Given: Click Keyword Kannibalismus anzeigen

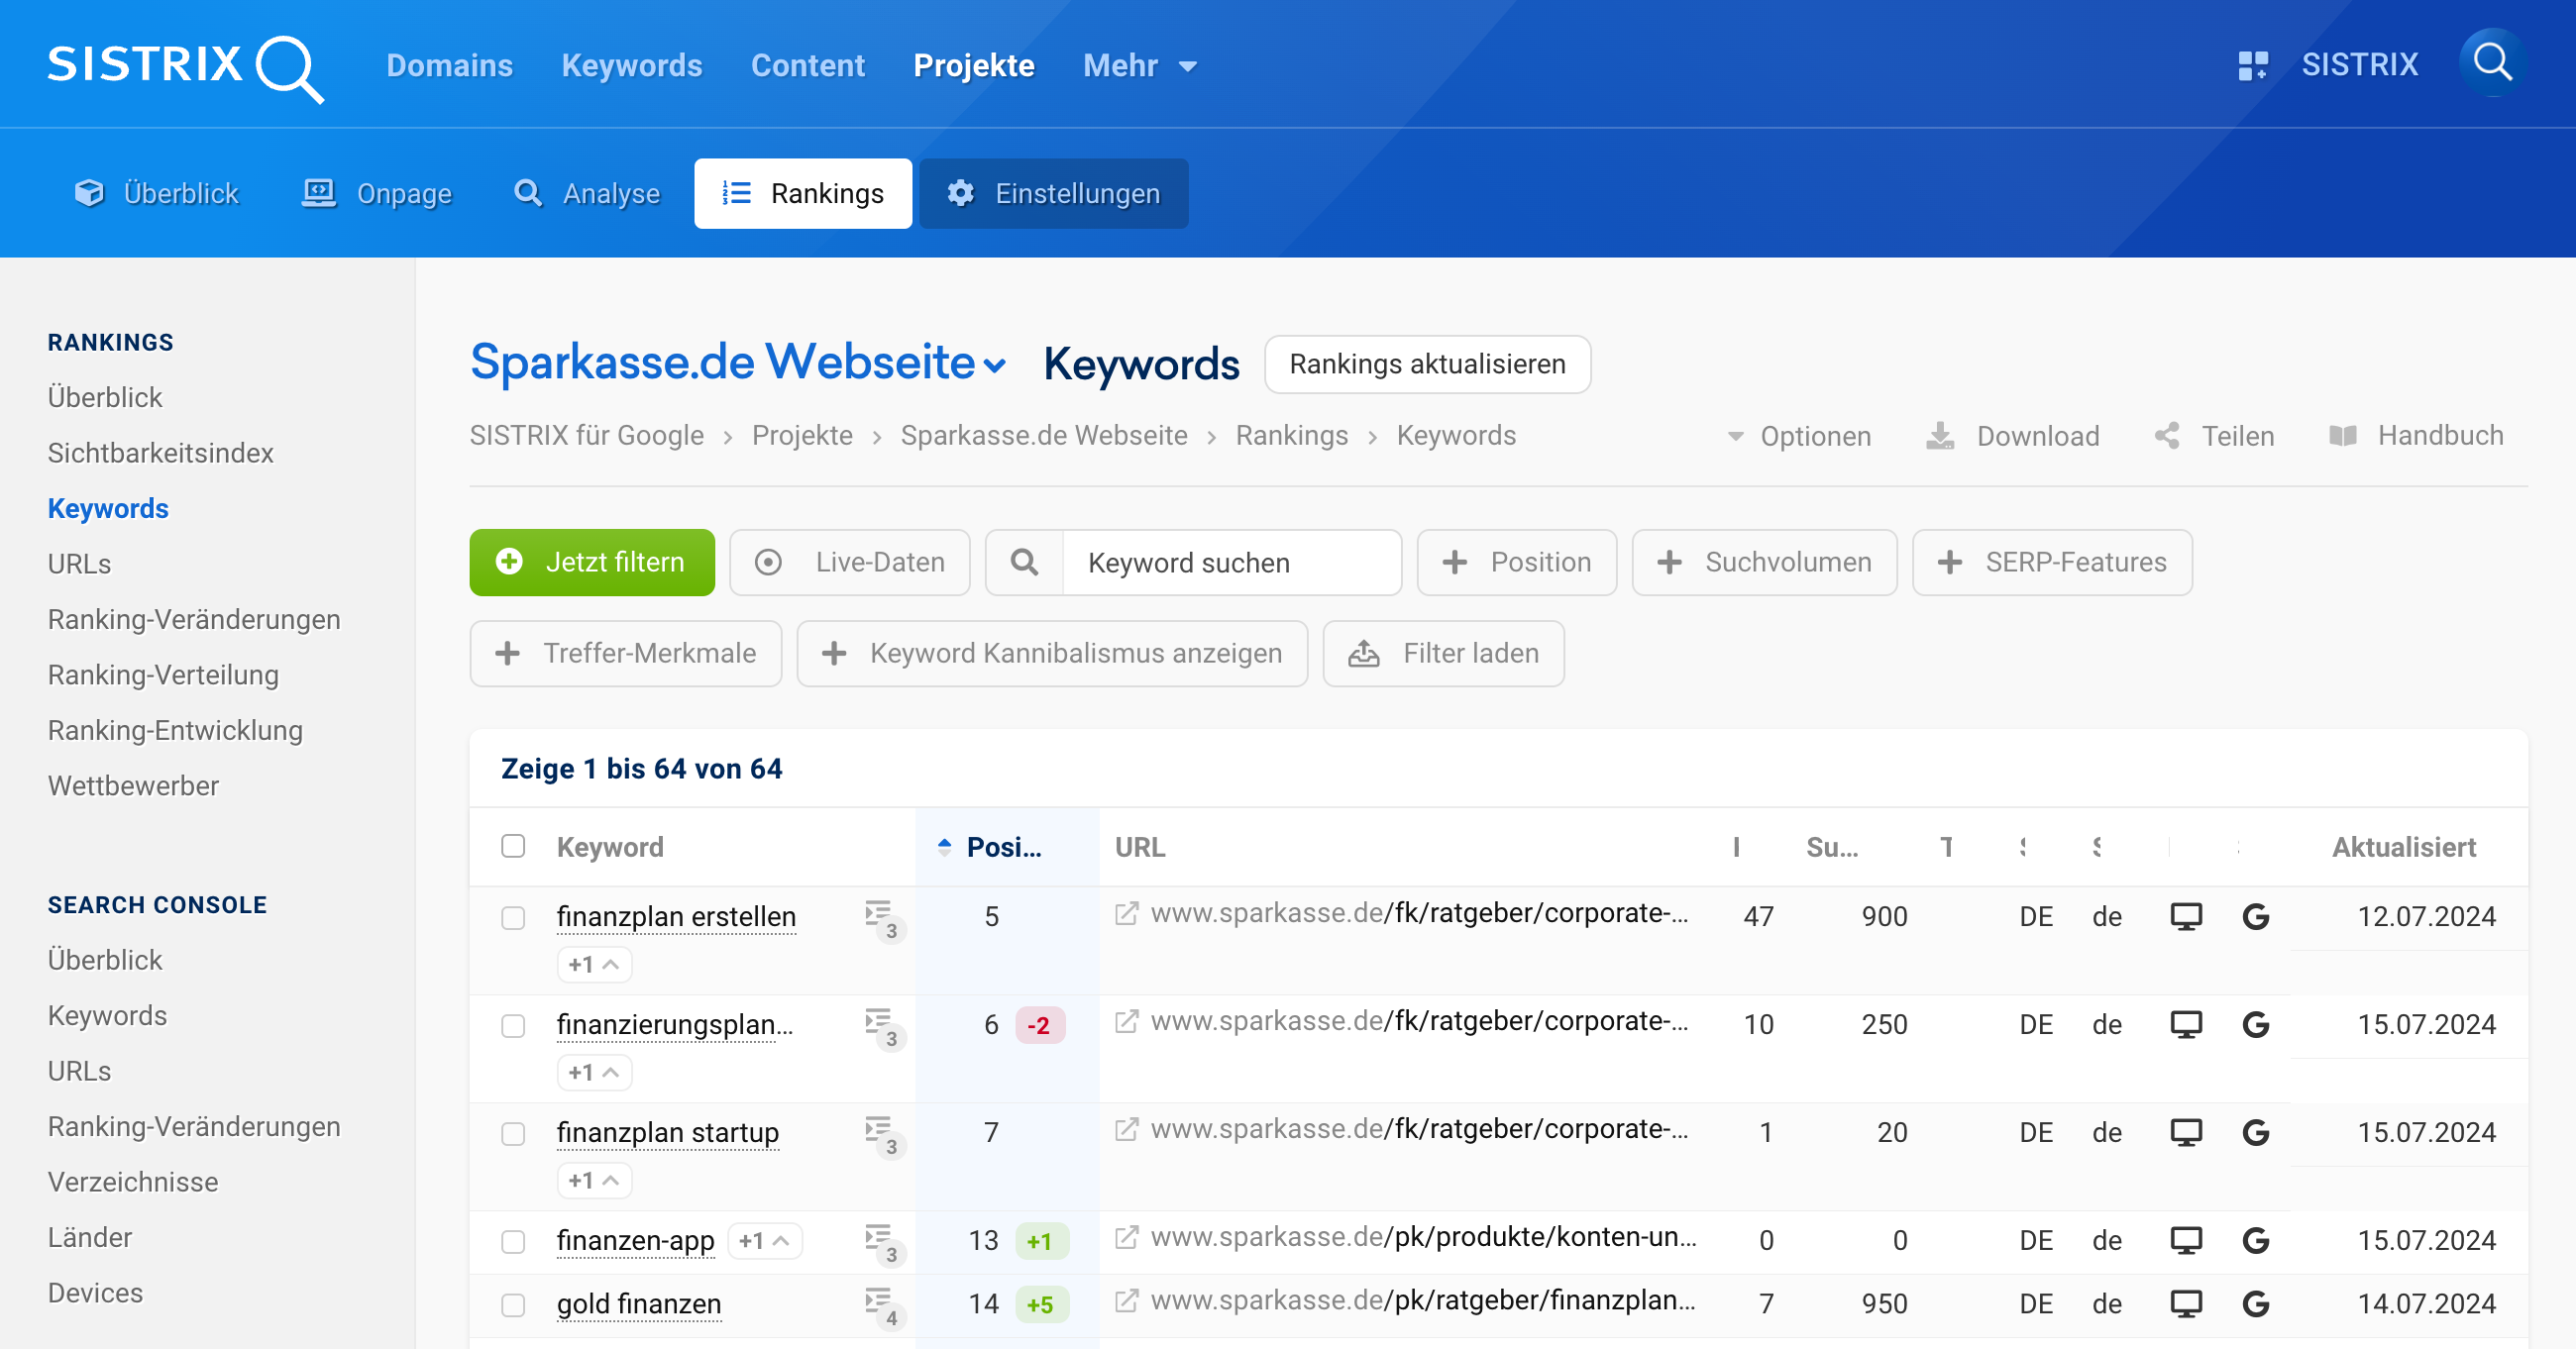Looking at the screenshot, I should click(x=1052, y=653).
